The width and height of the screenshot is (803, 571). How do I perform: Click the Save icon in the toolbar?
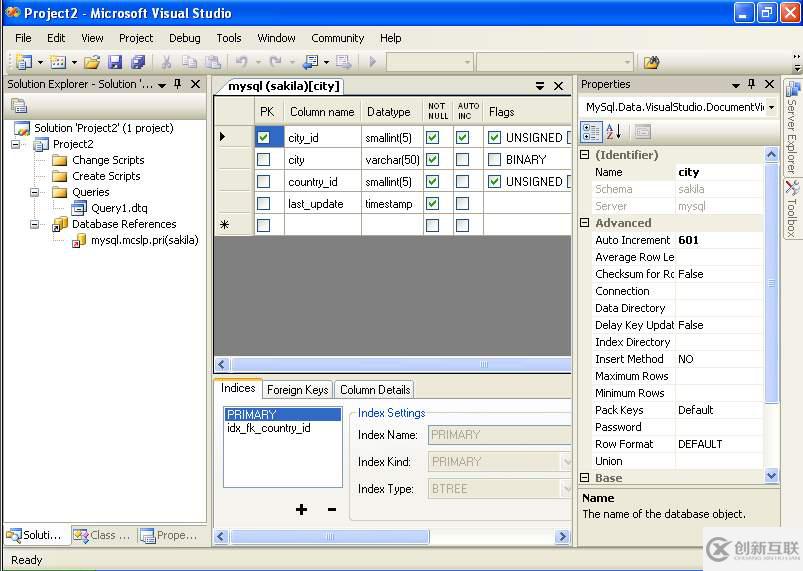pos(115,62)
